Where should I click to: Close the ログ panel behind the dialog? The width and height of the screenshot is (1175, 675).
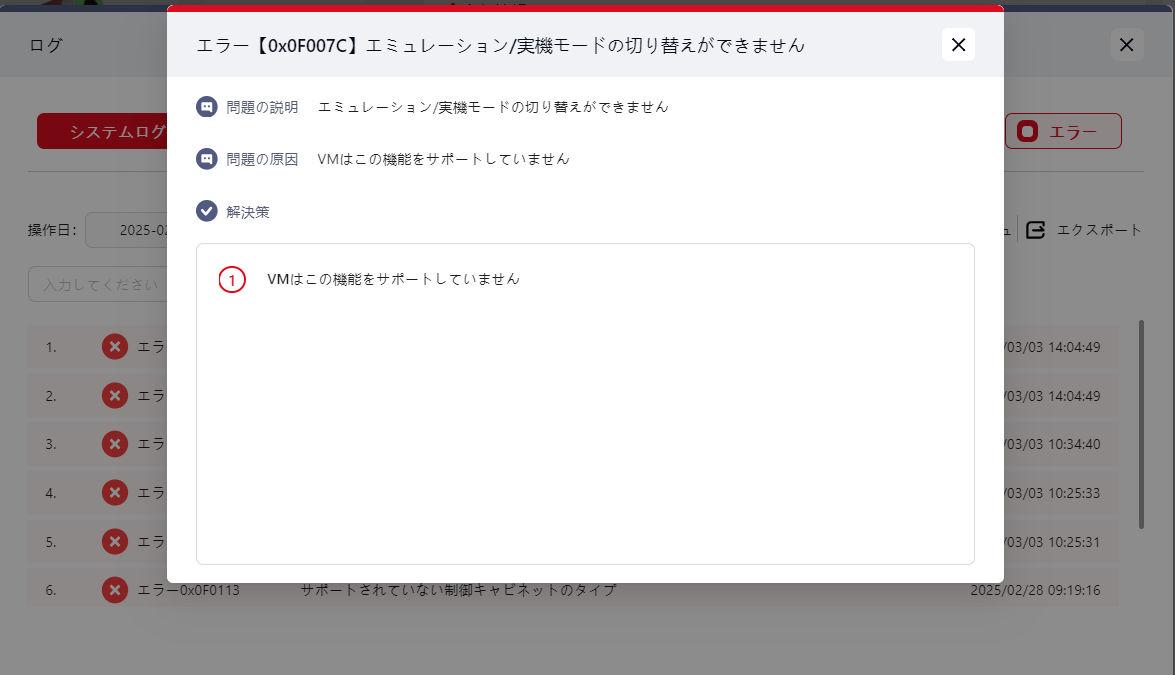(x=1126, y=45)
